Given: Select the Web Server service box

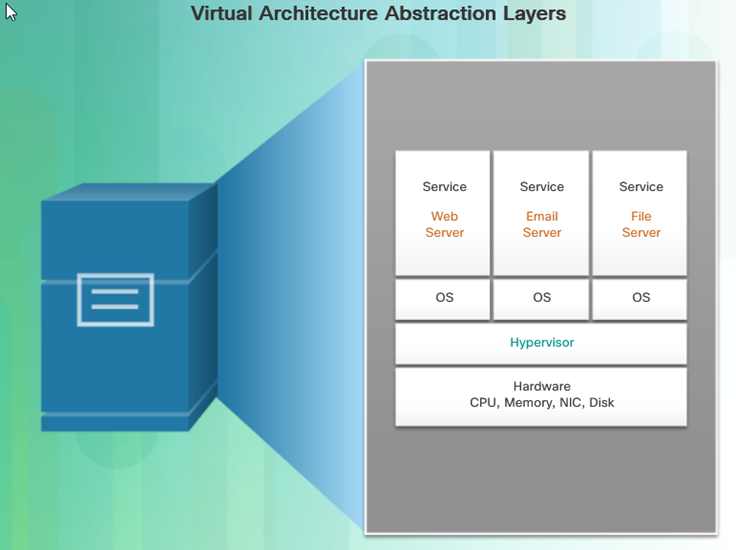Looking at the screenshot, I should [x=443, y=213].
